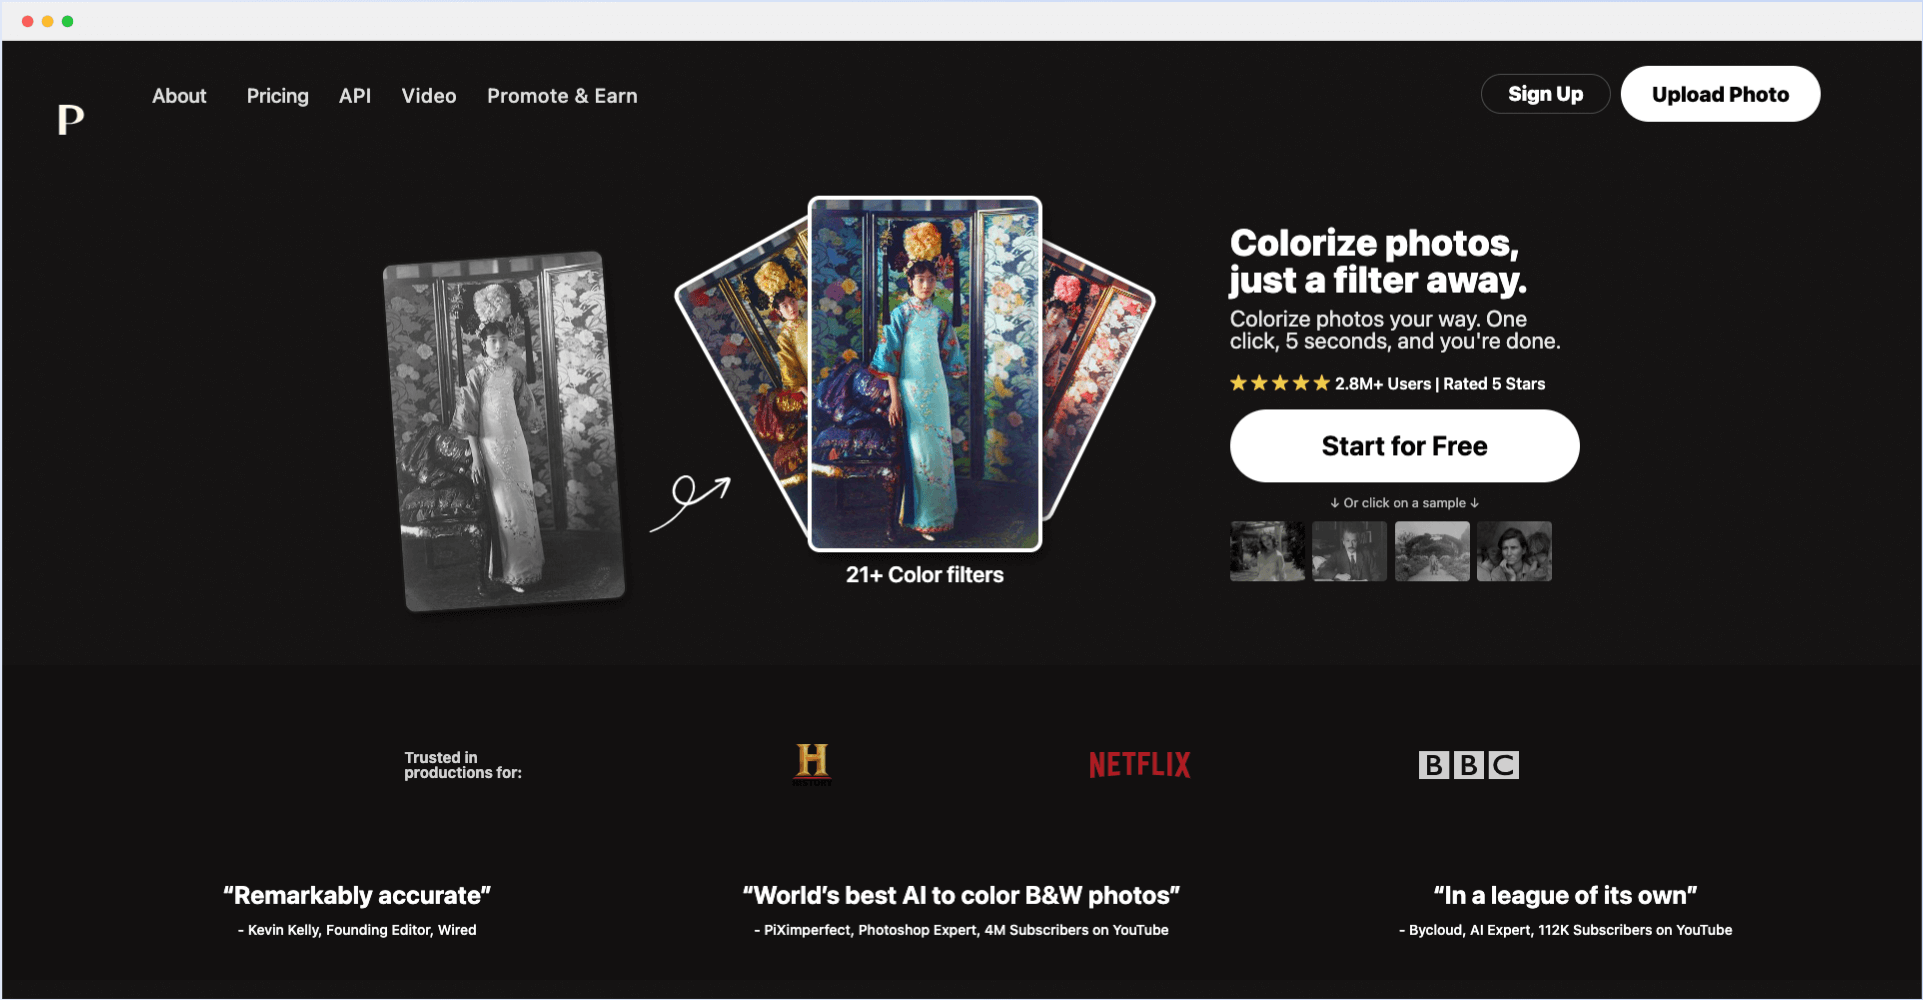Click the center colorized photo in turquoise

tap(924, 374)
